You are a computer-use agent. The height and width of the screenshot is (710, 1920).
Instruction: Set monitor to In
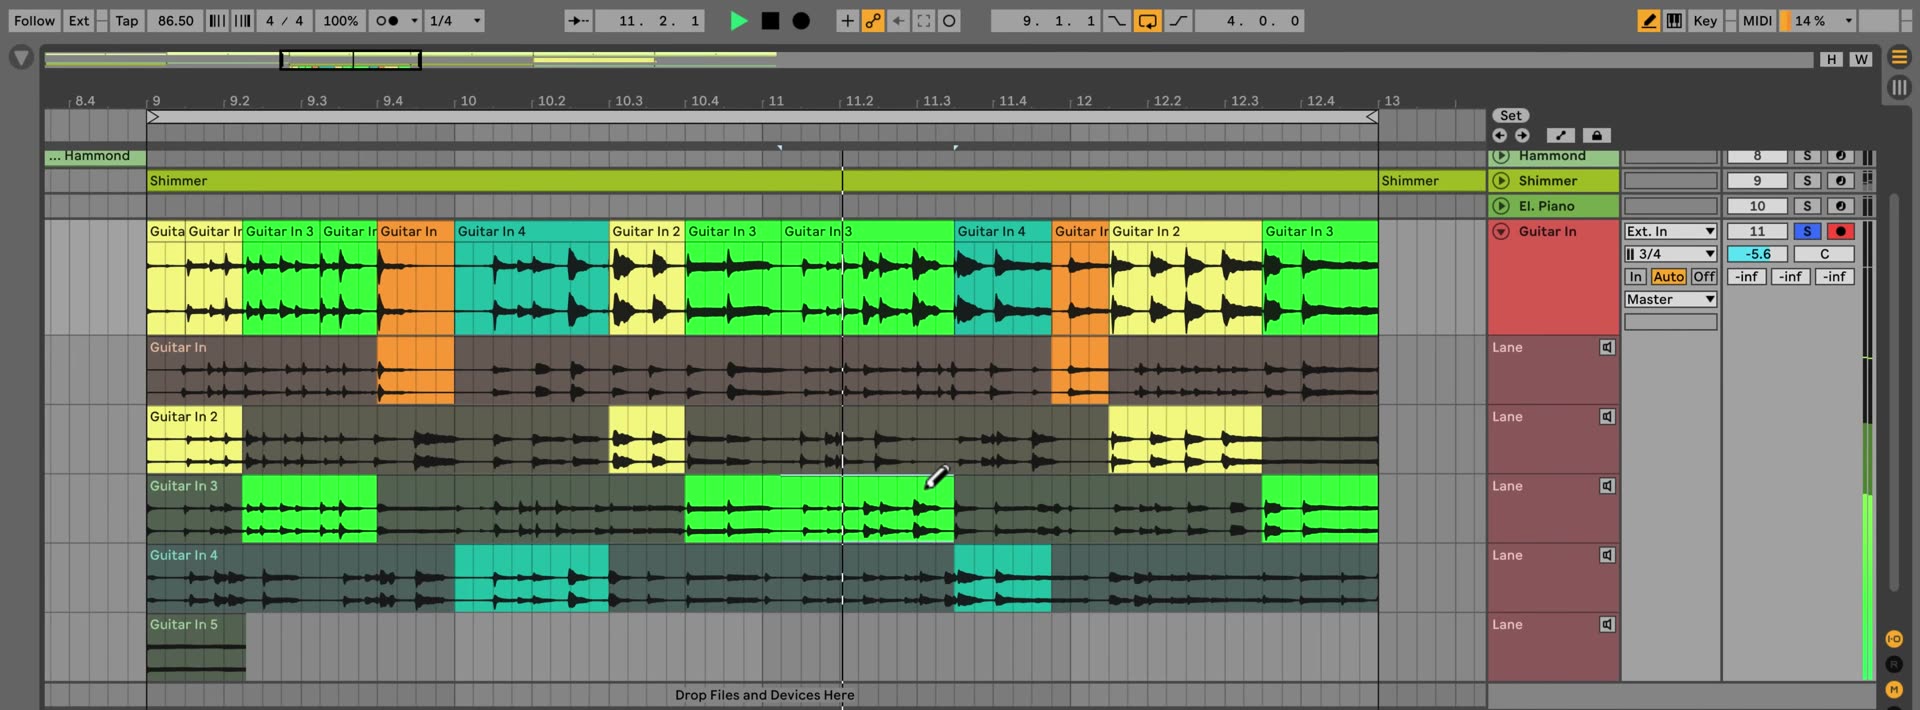click(1635, 277)
